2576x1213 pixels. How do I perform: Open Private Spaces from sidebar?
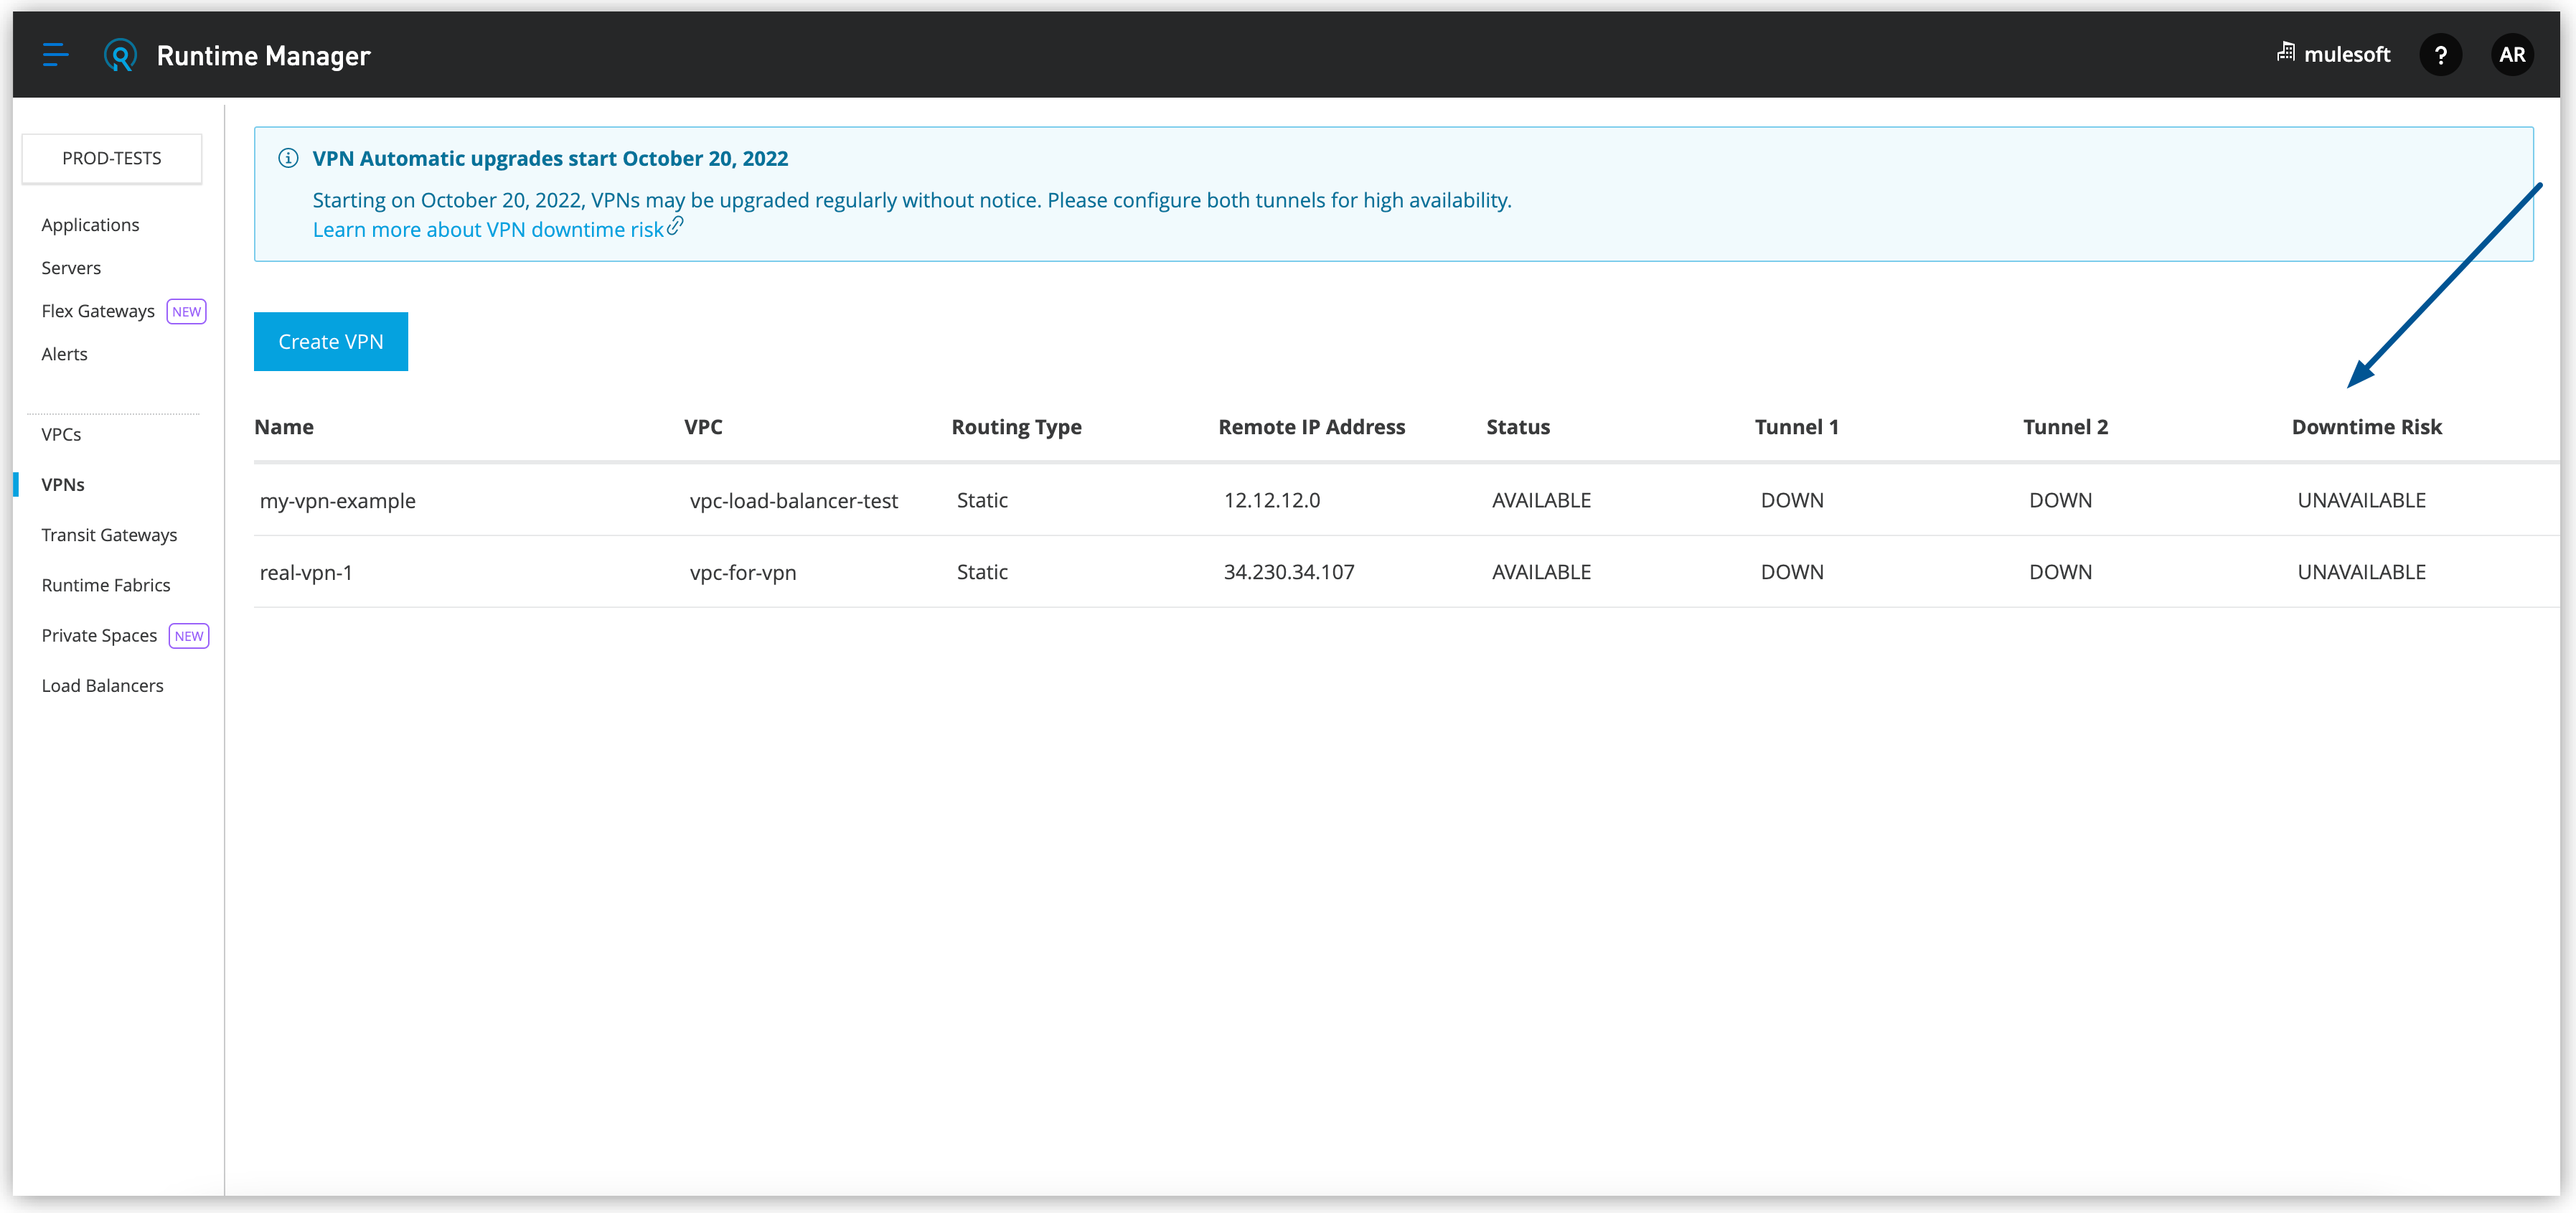click(99, 635)
